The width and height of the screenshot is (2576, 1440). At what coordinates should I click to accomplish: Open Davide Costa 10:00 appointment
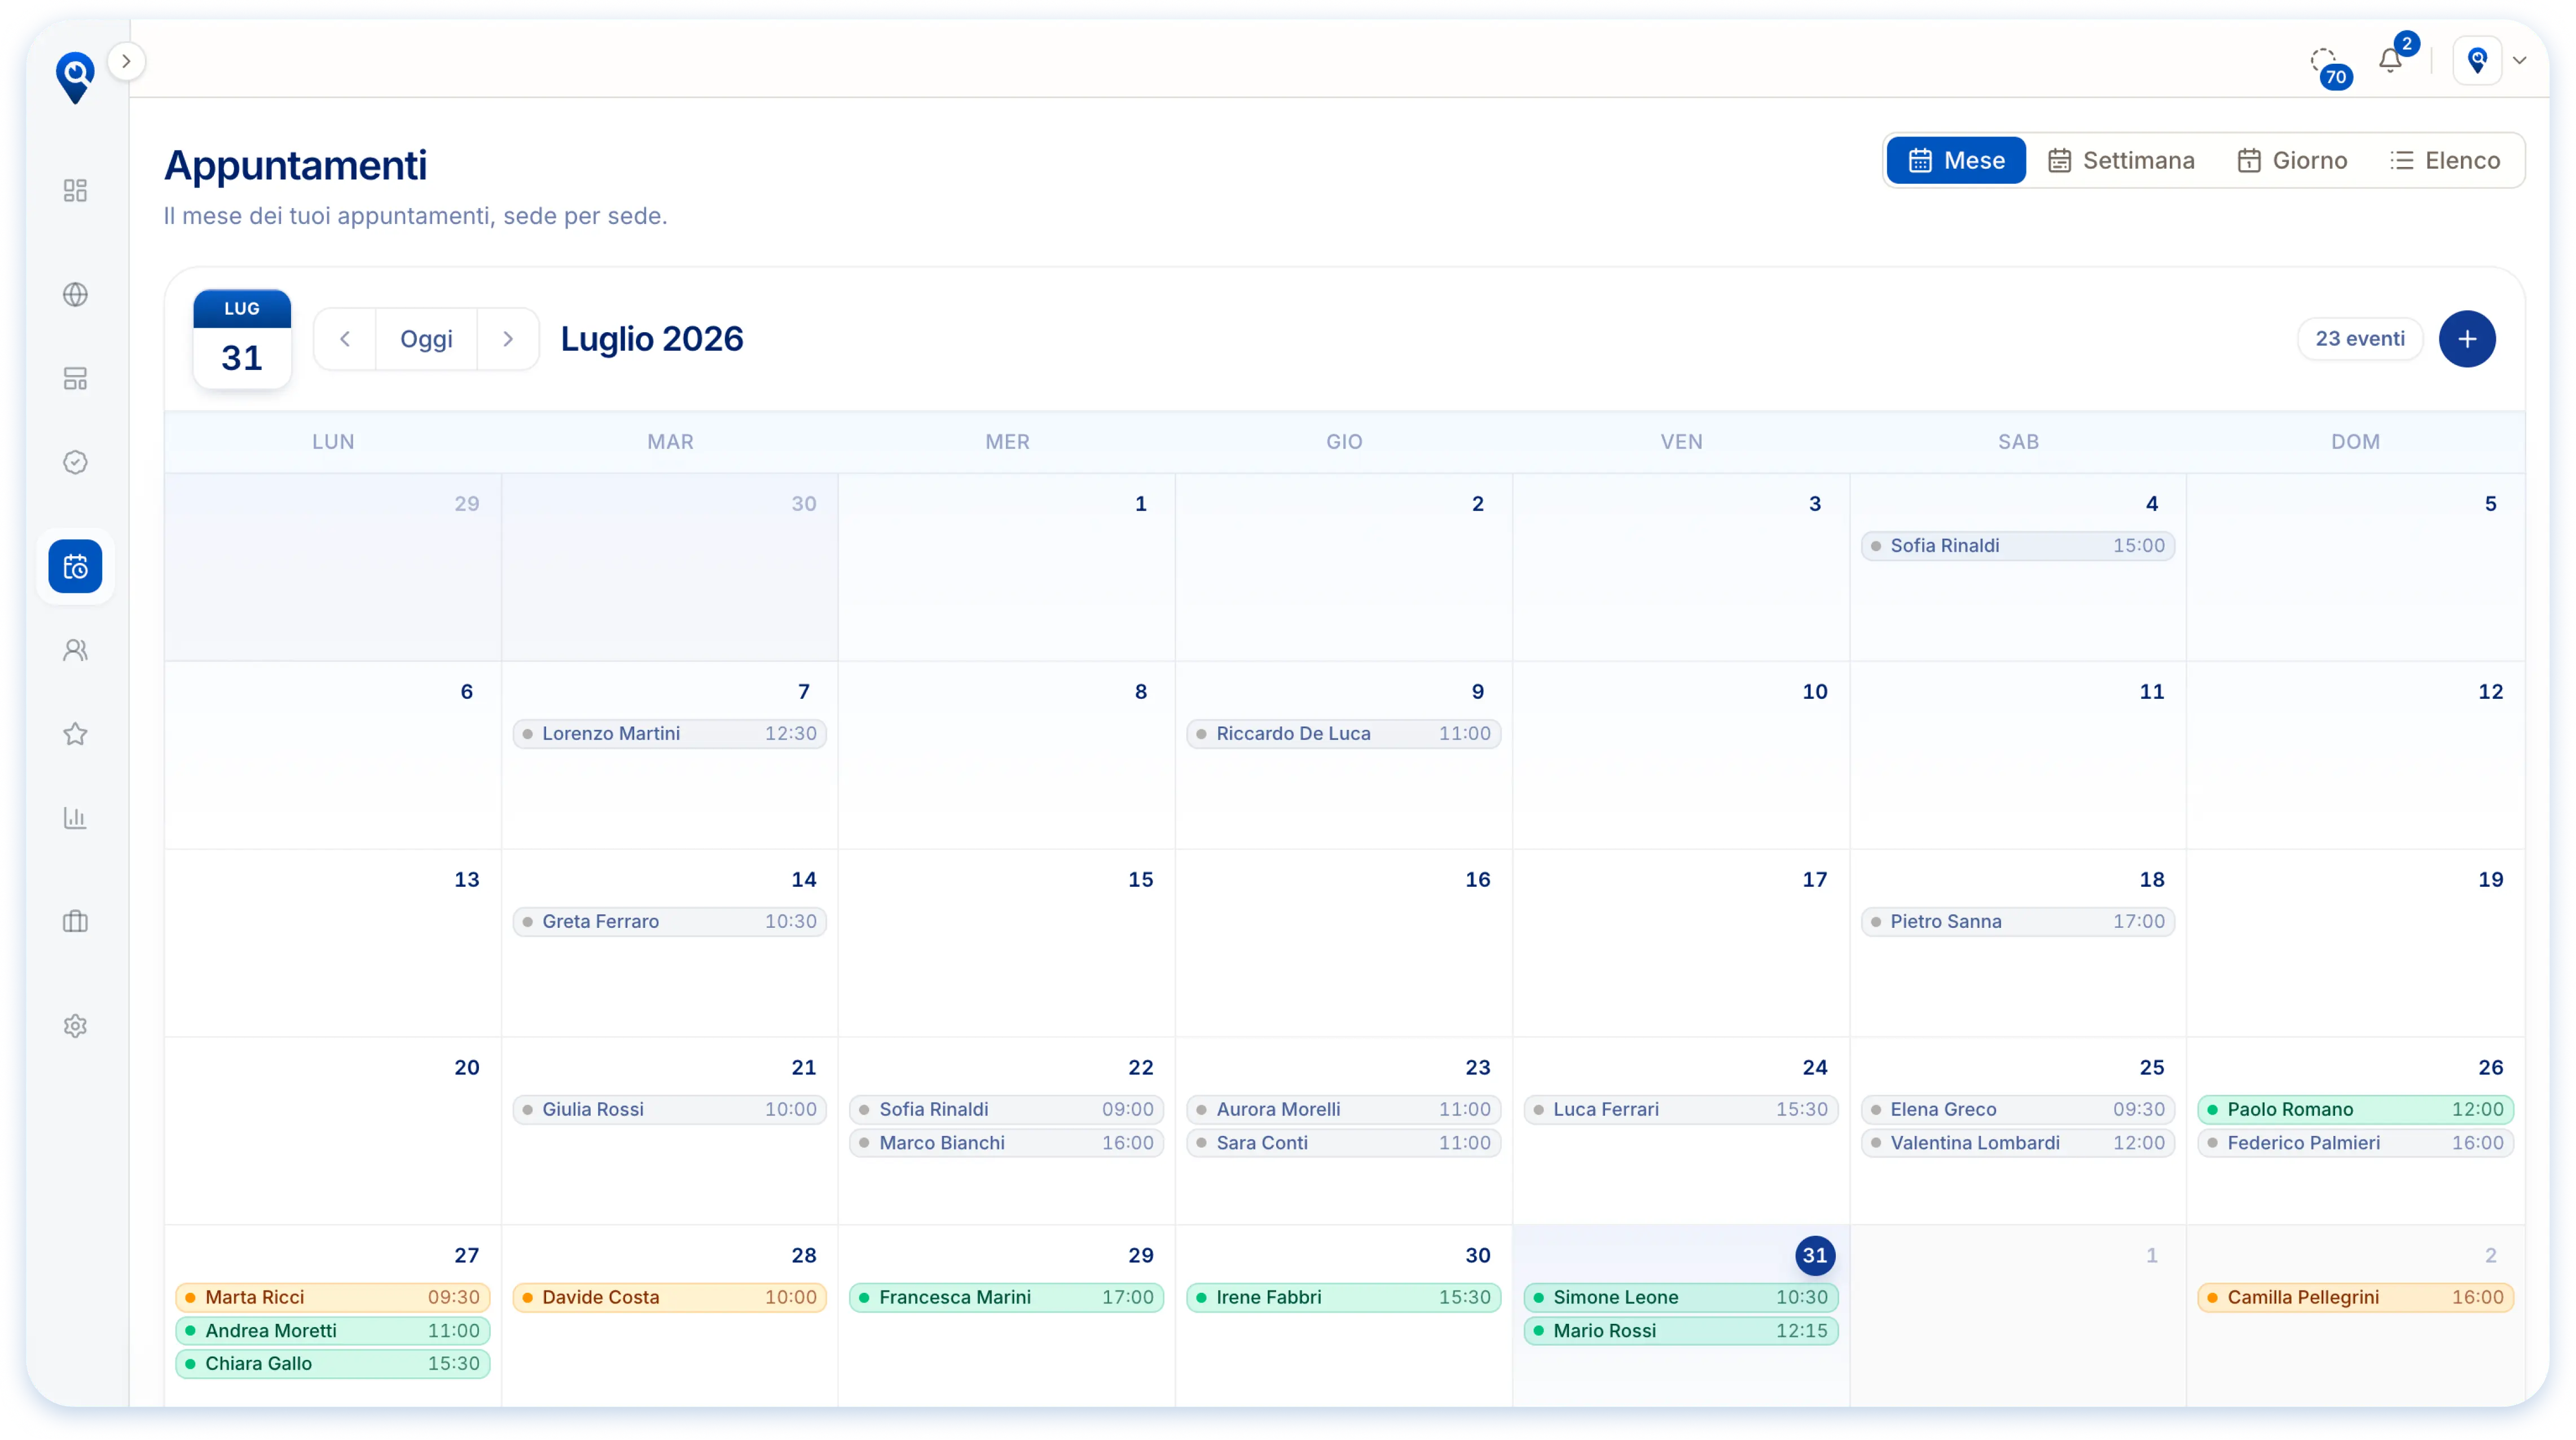coord(670,1298)
